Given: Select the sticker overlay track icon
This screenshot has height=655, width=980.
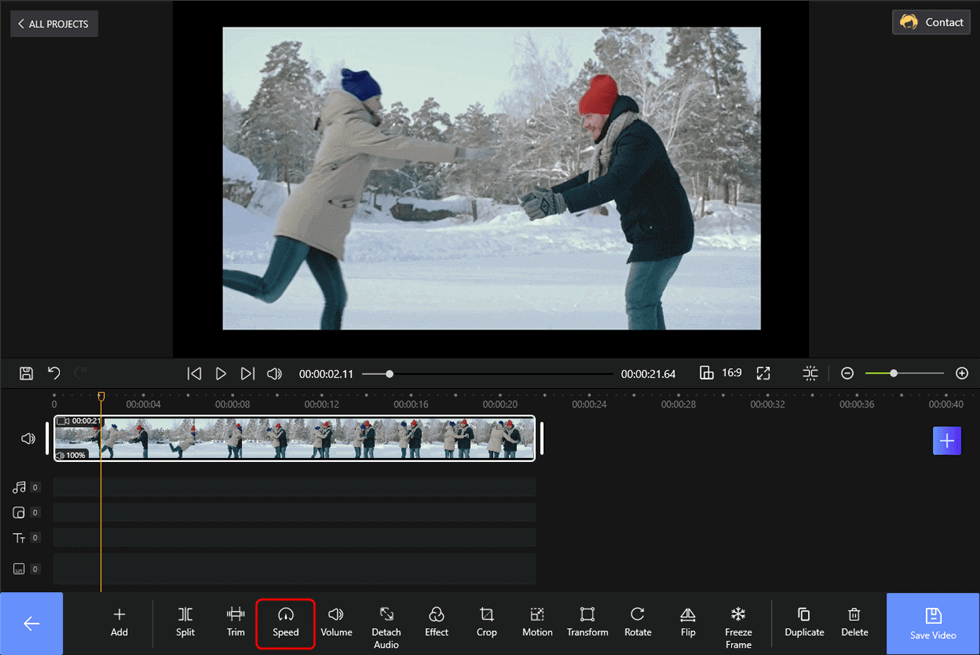Looking at the screenshot, I should (x=19, y=512).
